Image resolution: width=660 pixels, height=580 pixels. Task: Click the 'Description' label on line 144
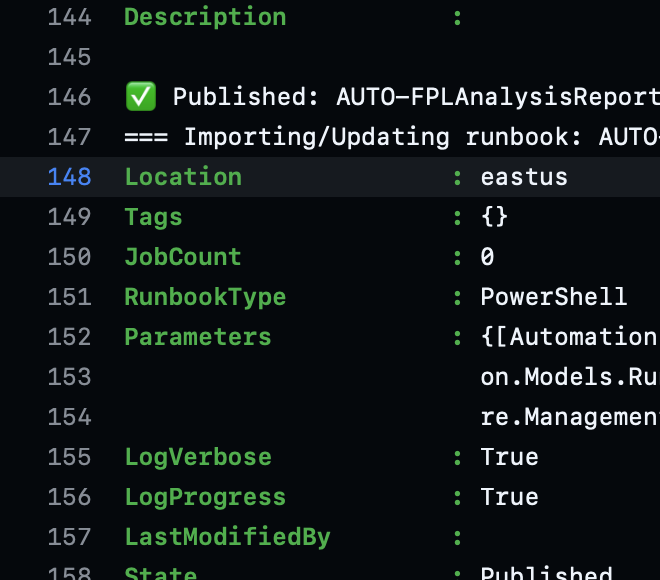(205, 17)
